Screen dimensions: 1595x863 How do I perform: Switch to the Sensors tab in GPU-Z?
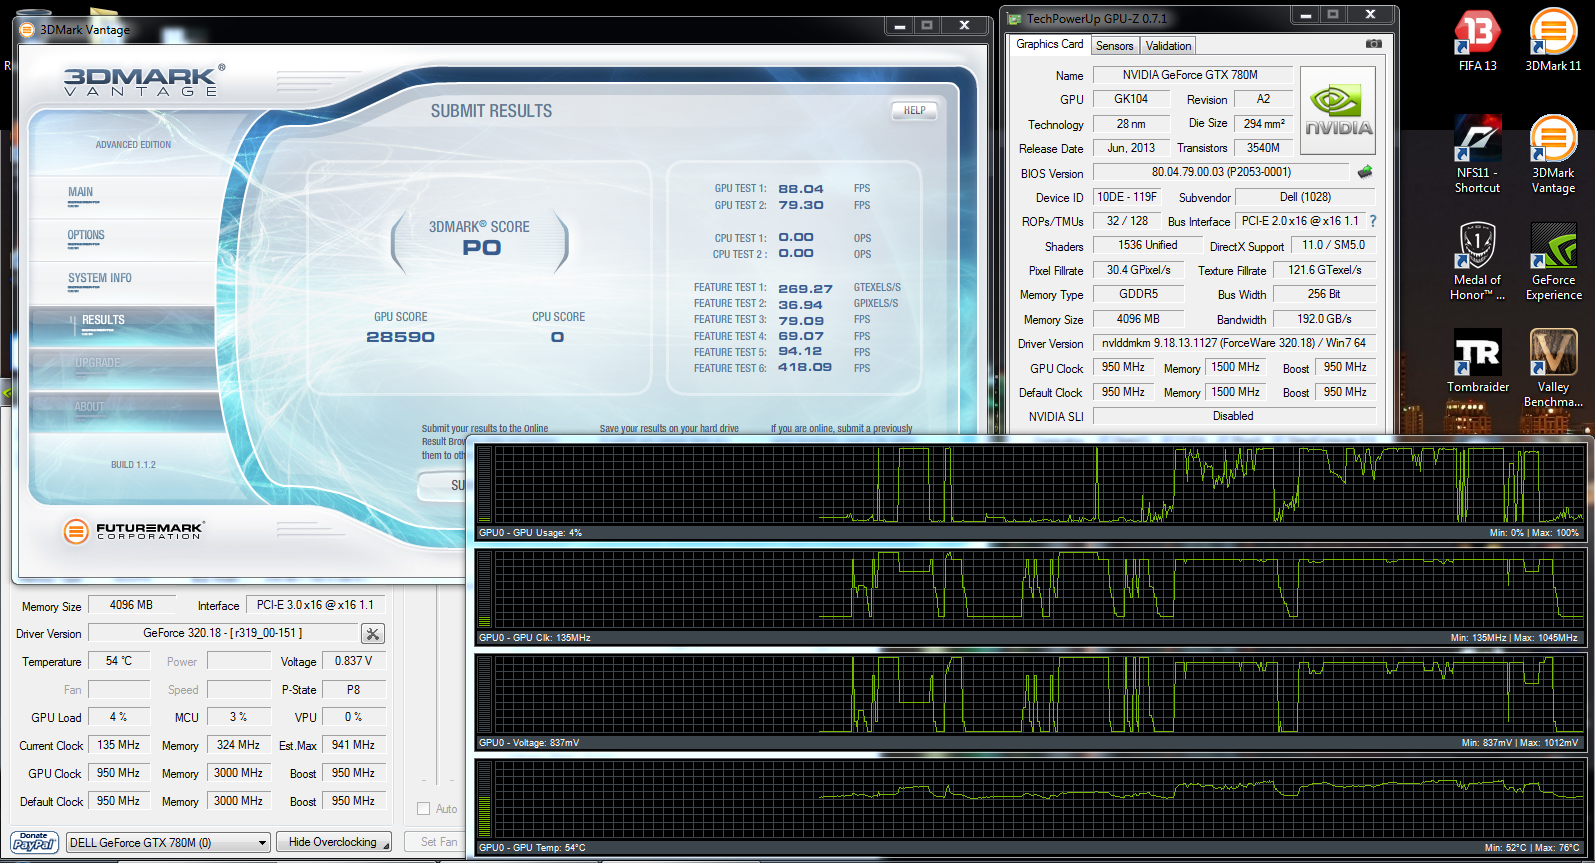(1114, 46)
